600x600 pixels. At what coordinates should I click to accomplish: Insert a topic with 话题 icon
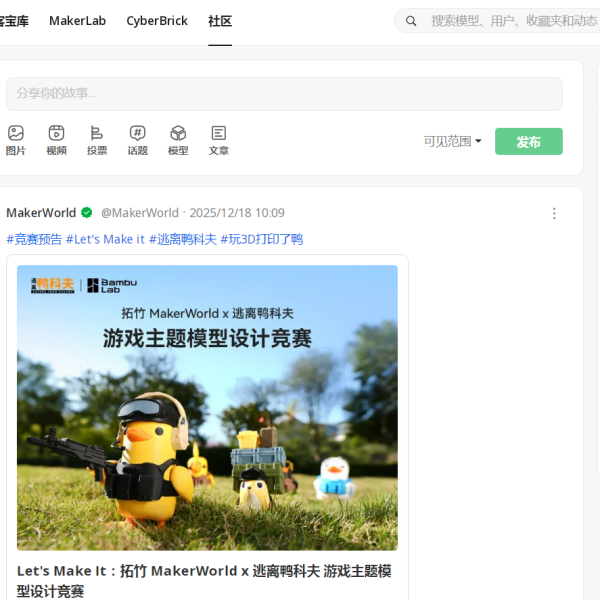[x=137, y=140]
